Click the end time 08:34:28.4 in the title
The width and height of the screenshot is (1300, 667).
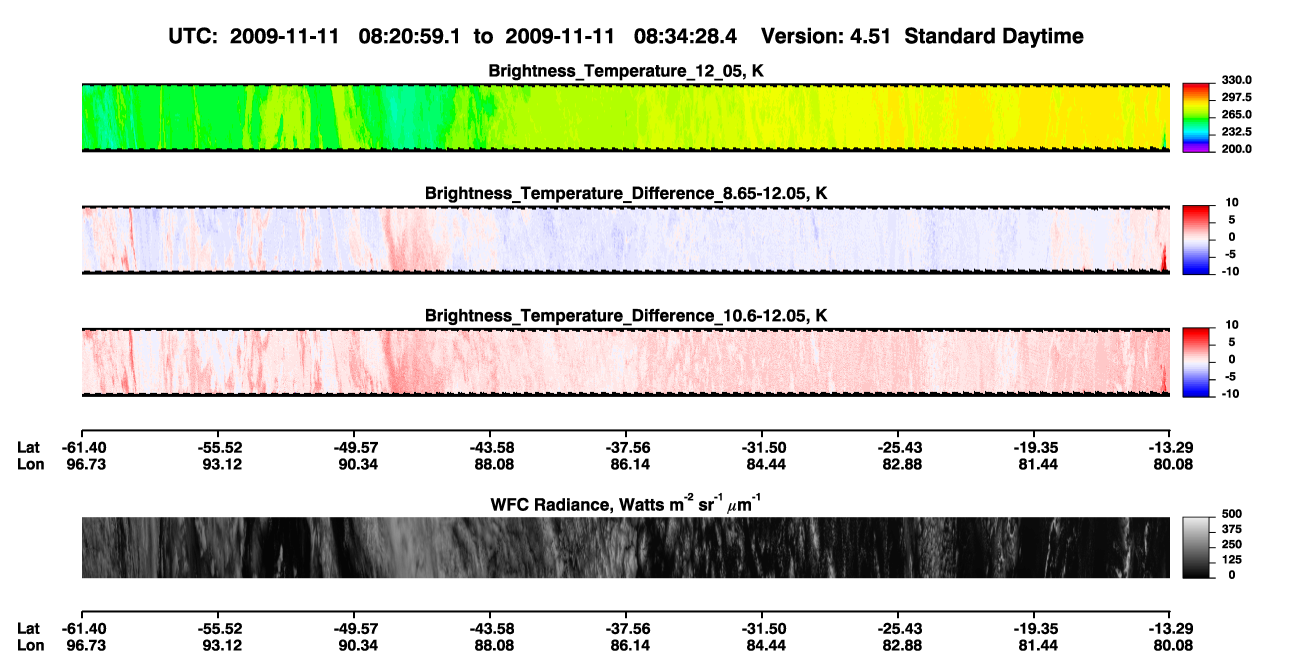pos(686,37)
